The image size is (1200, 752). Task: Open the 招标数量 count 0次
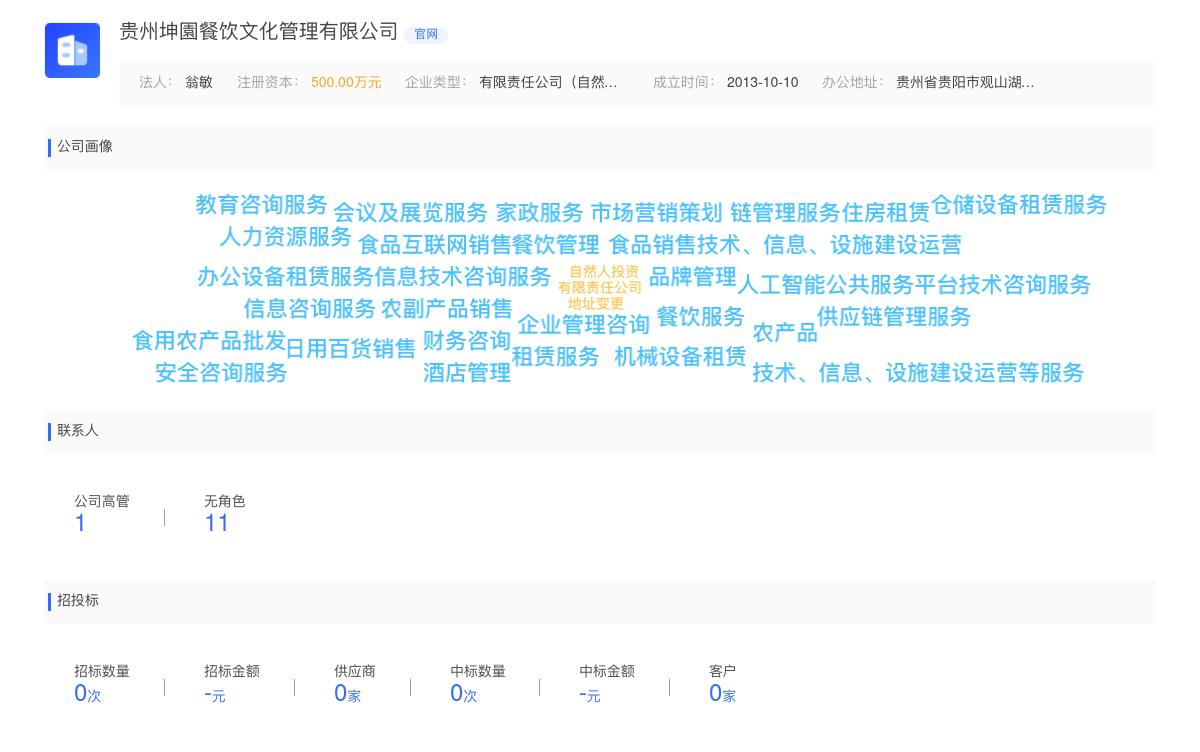coord(88,693)
